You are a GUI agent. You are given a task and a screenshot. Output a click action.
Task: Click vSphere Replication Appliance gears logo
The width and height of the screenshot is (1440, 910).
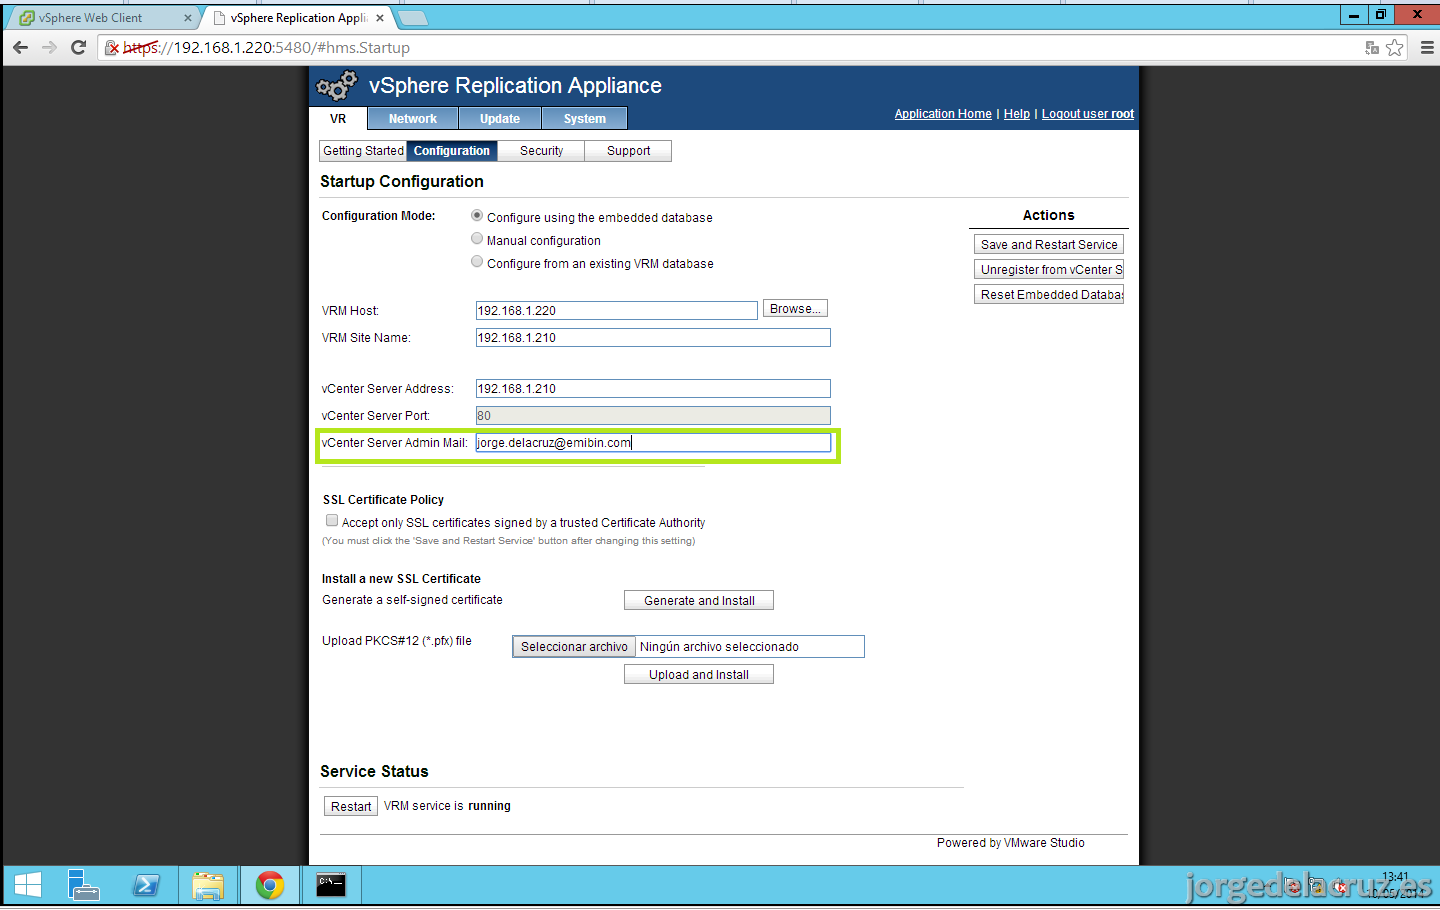pyautogui.click(x=336, y=86)
